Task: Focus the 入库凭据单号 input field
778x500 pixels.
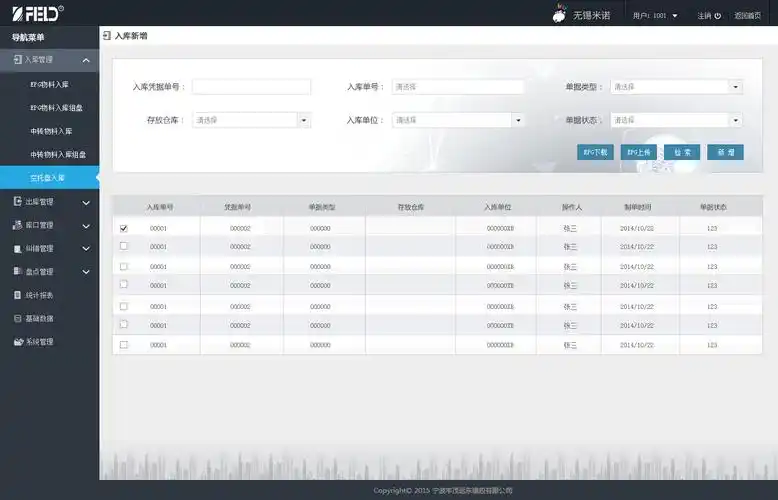Action: coord(252,87)
